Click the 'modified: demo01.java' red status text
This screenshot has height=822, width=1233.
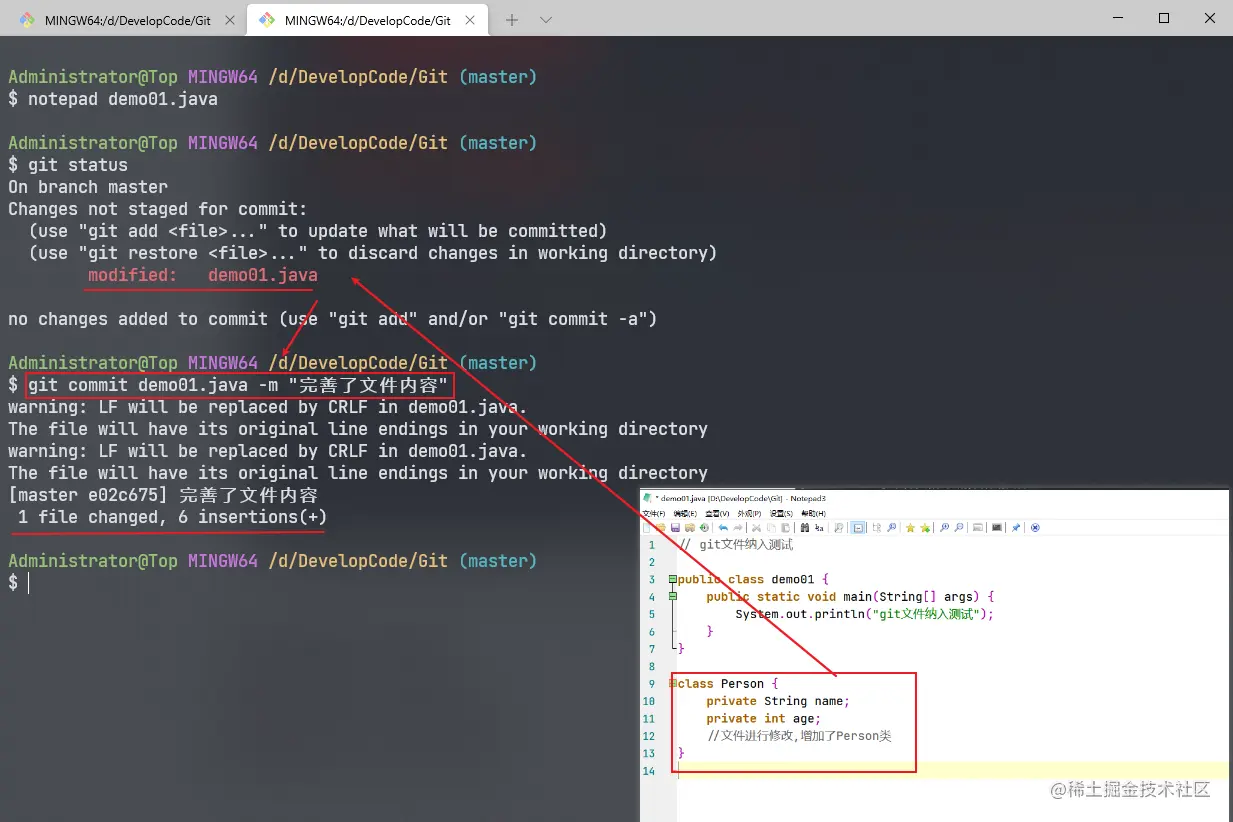pyautogui.click(x=203, y=275)
